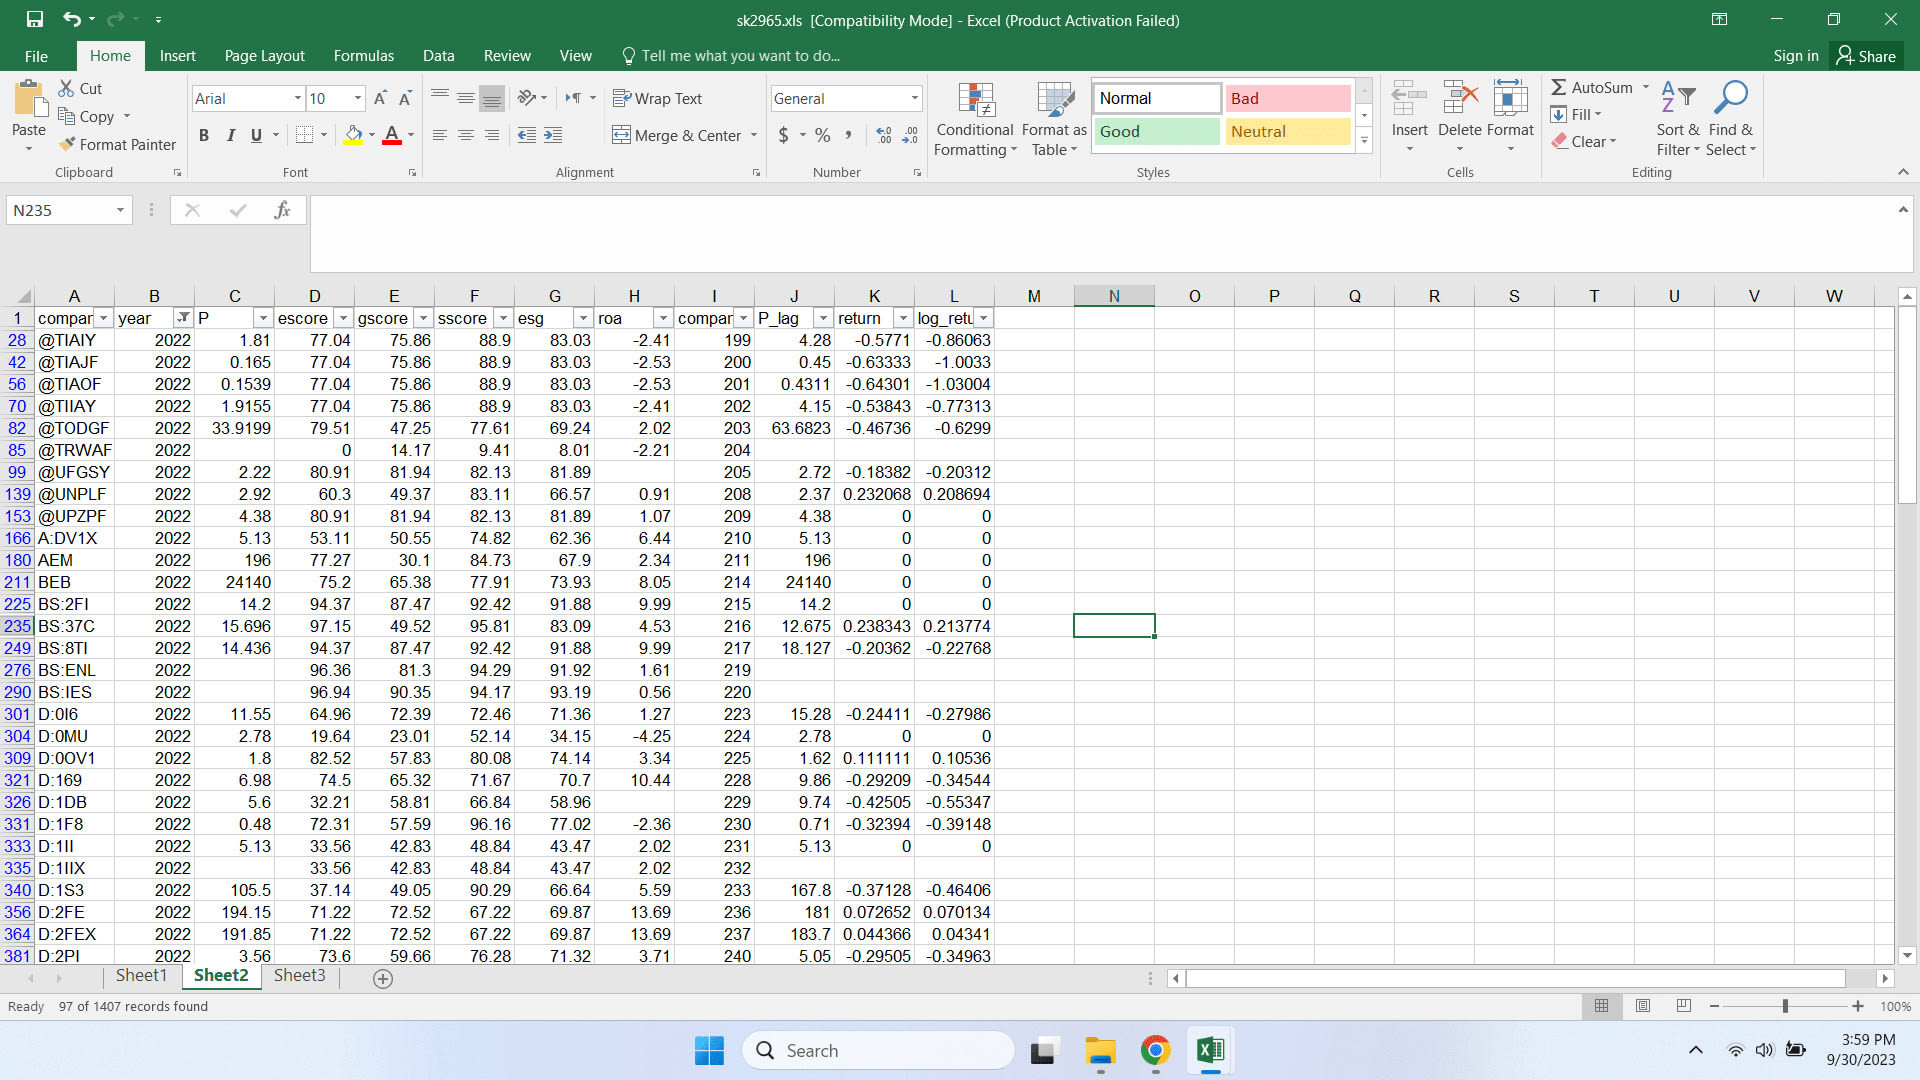Click the yellow fill color swatch button
Image resolution: width=1920 pixels, height=1080 pixels.
click(353, 135)
